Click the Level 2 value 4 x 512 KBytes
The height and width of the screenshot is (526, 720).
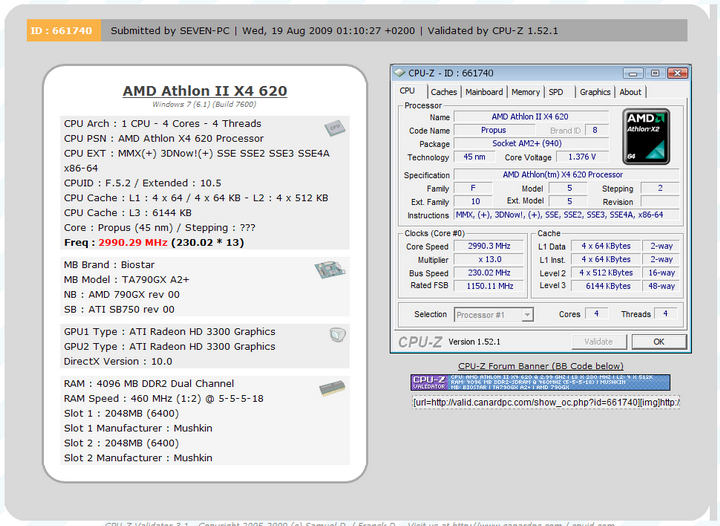click(x=606, y=273)
